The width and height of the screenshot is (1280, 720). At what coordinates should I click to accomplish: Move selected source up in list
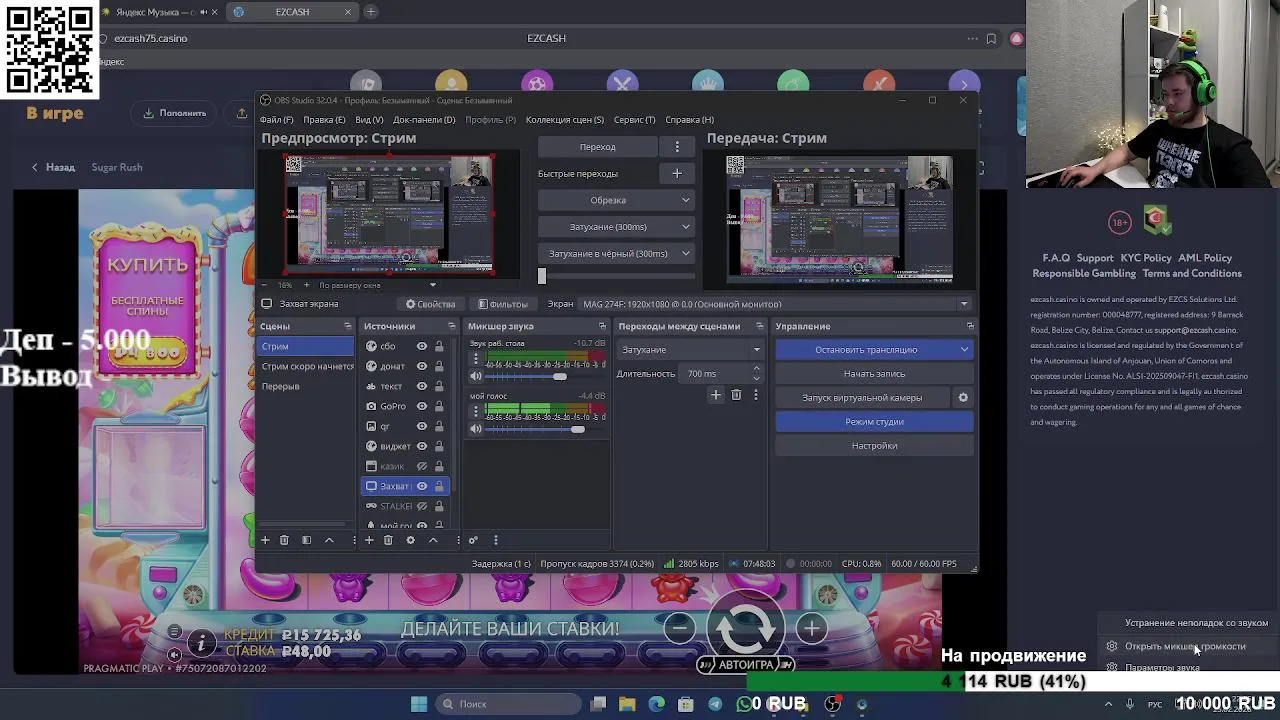[x=433, y=540]
